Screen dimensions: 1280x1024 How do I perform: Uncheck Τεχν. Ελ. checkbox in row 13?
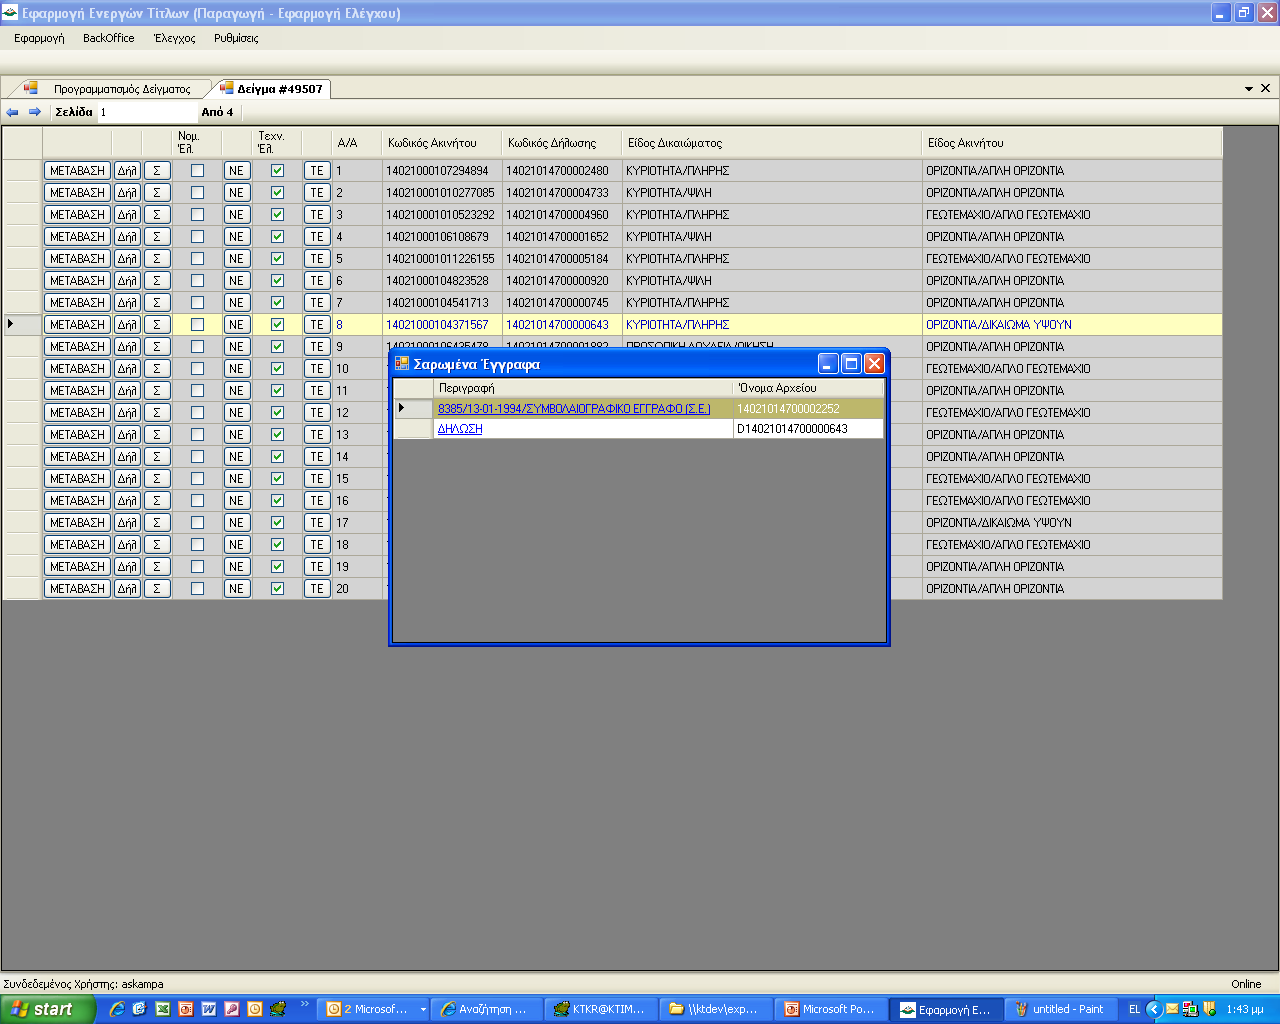tap(277, 435)
